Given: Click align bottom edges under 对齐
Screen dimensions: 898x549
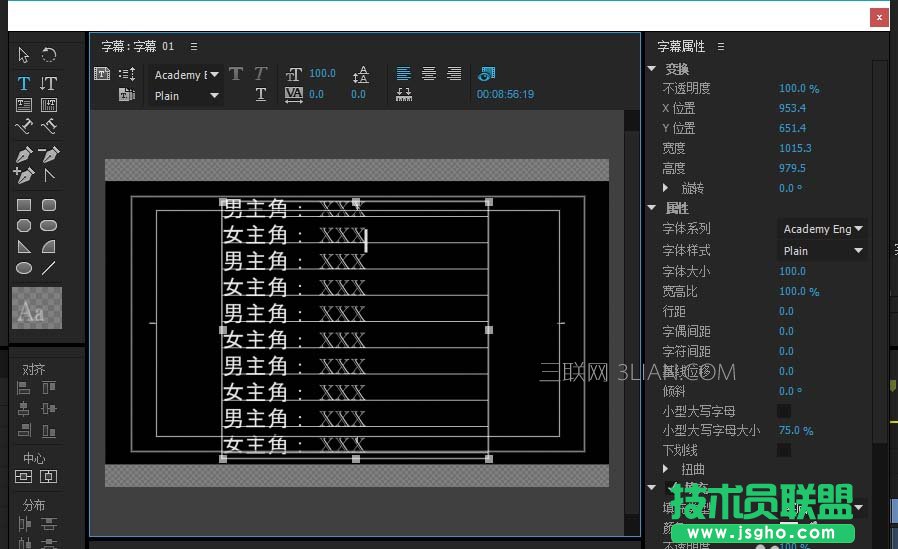Looking at the screenshot, I should point(49,430).
